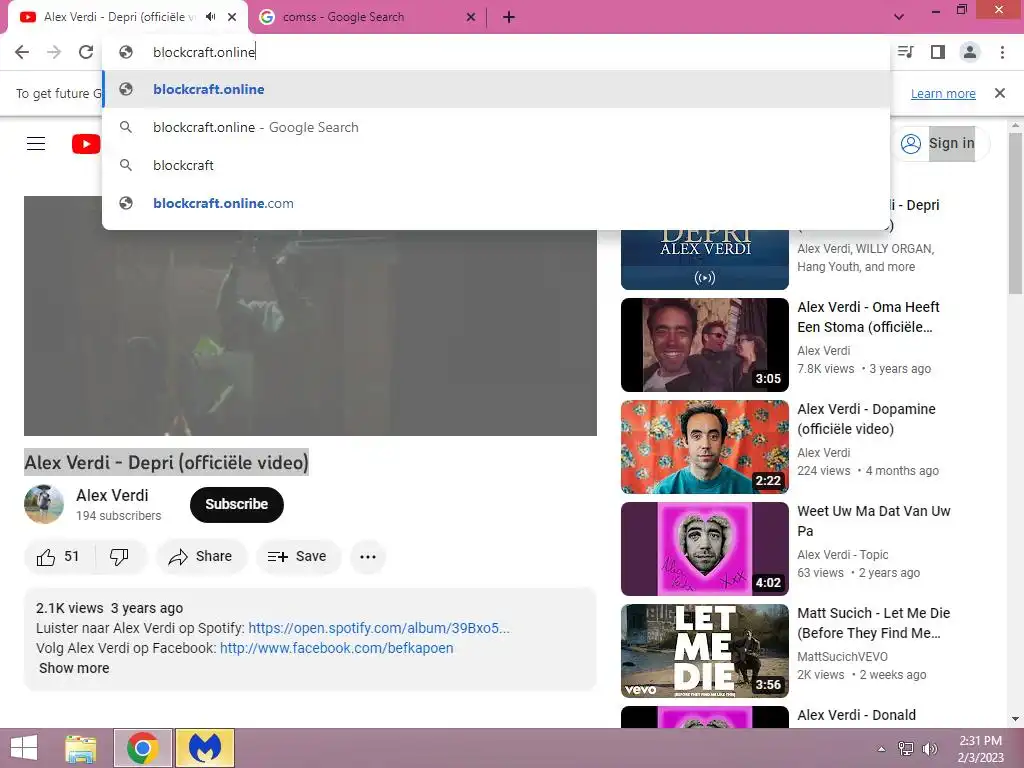Dismiss the info bar with the X
1024x768 pixels.
pyautogui.click(x=1000, y=93)
